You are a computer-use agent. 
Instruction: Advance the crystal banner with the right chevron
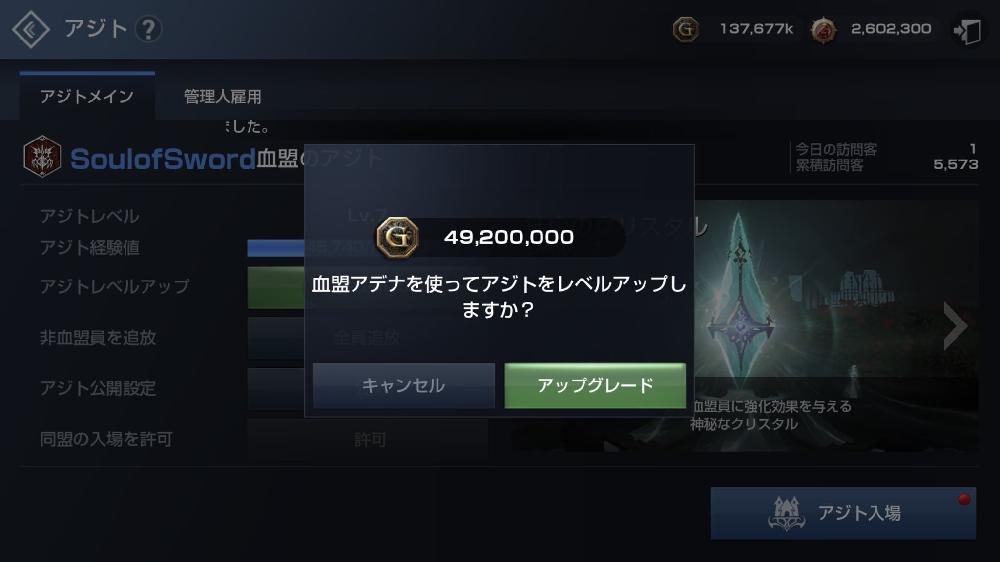[x=955, y=326]
